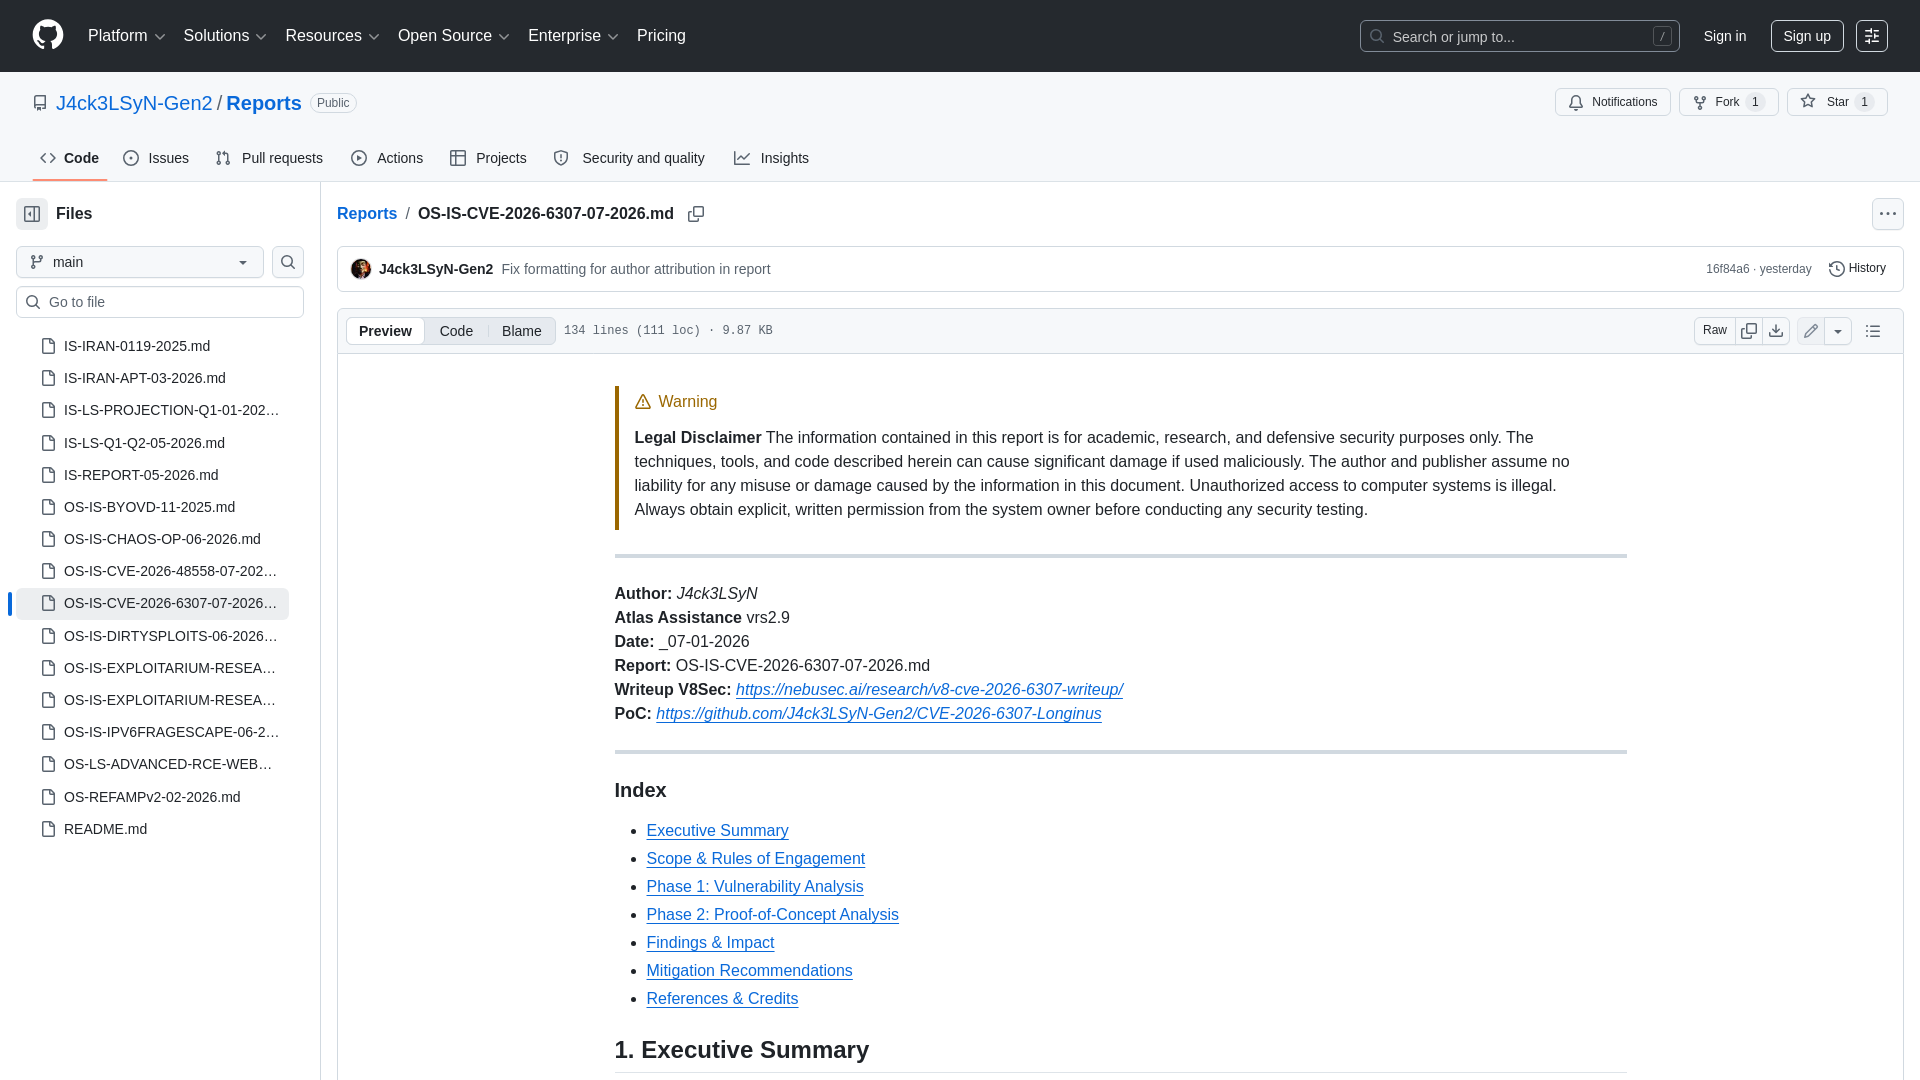This screenshot has width=1920, height=1080.
Task: Star the Reports repository
Action: (x=1837, y=102)
